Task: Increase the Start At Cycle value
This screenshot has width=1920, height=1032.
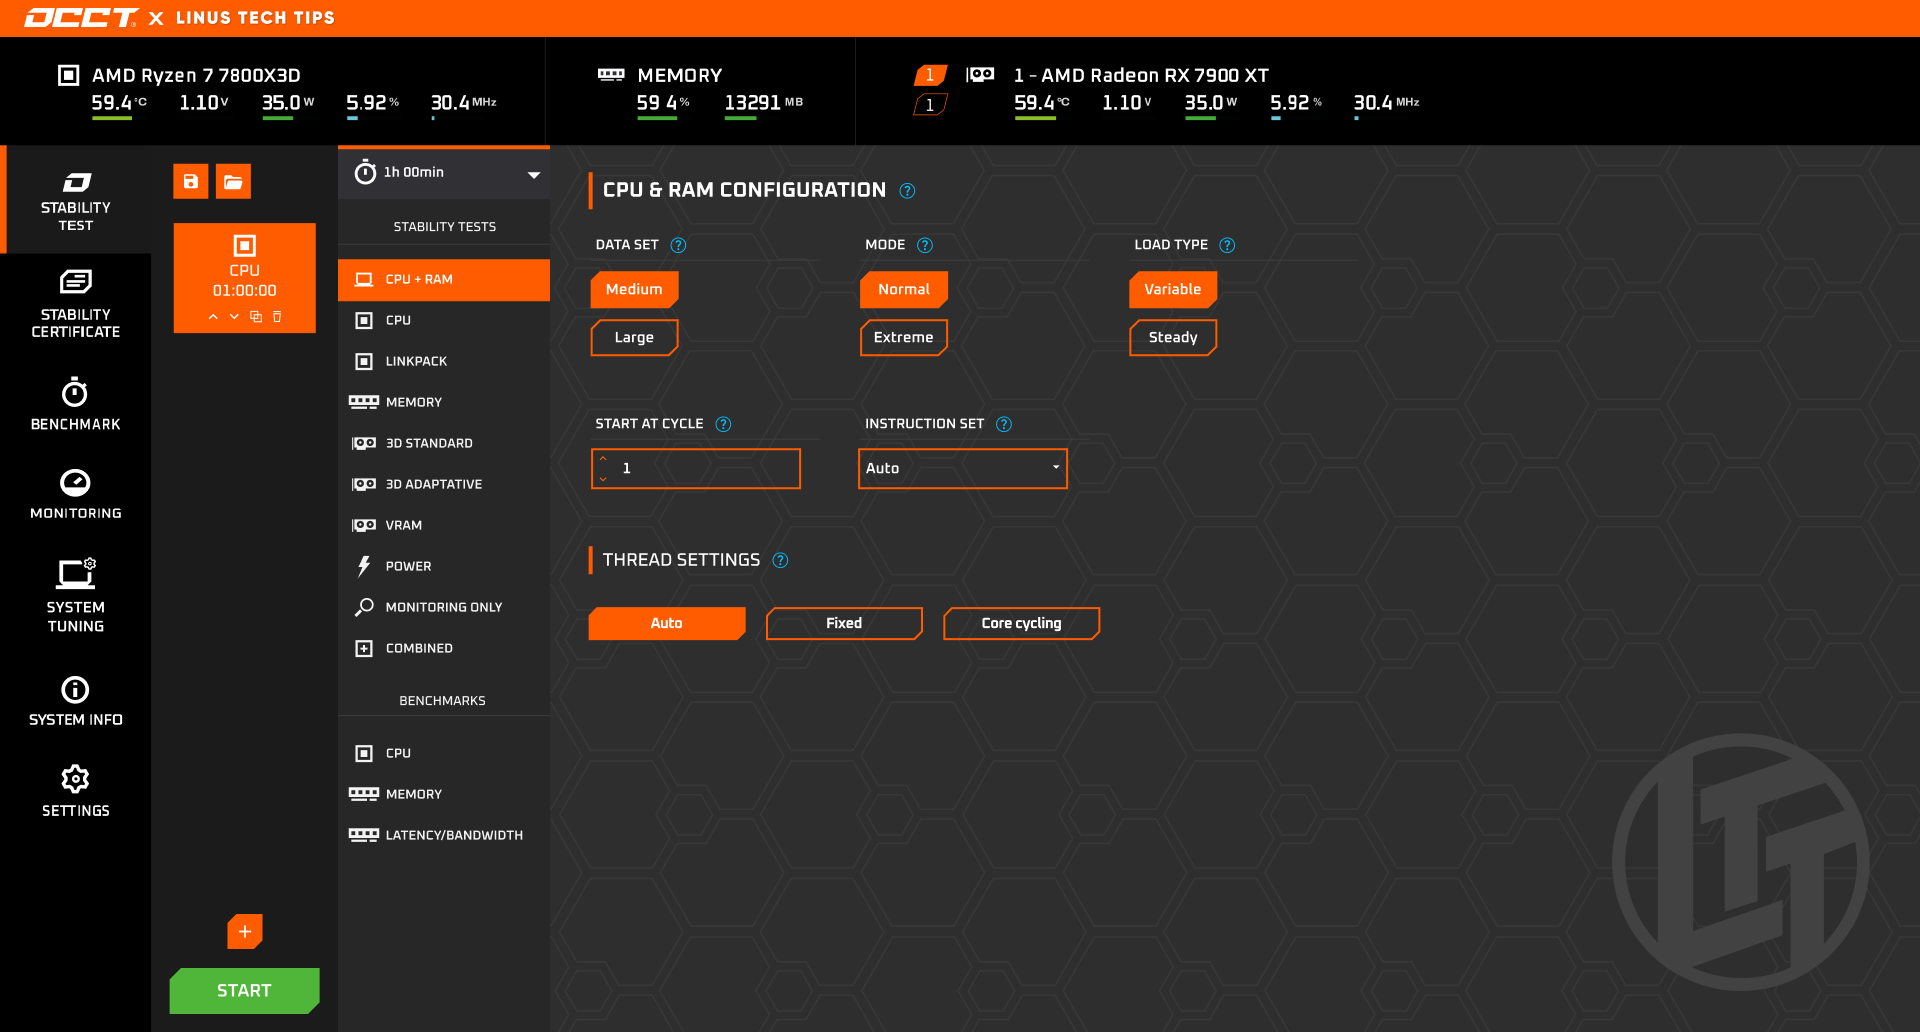Action: (x=603, y=459)
